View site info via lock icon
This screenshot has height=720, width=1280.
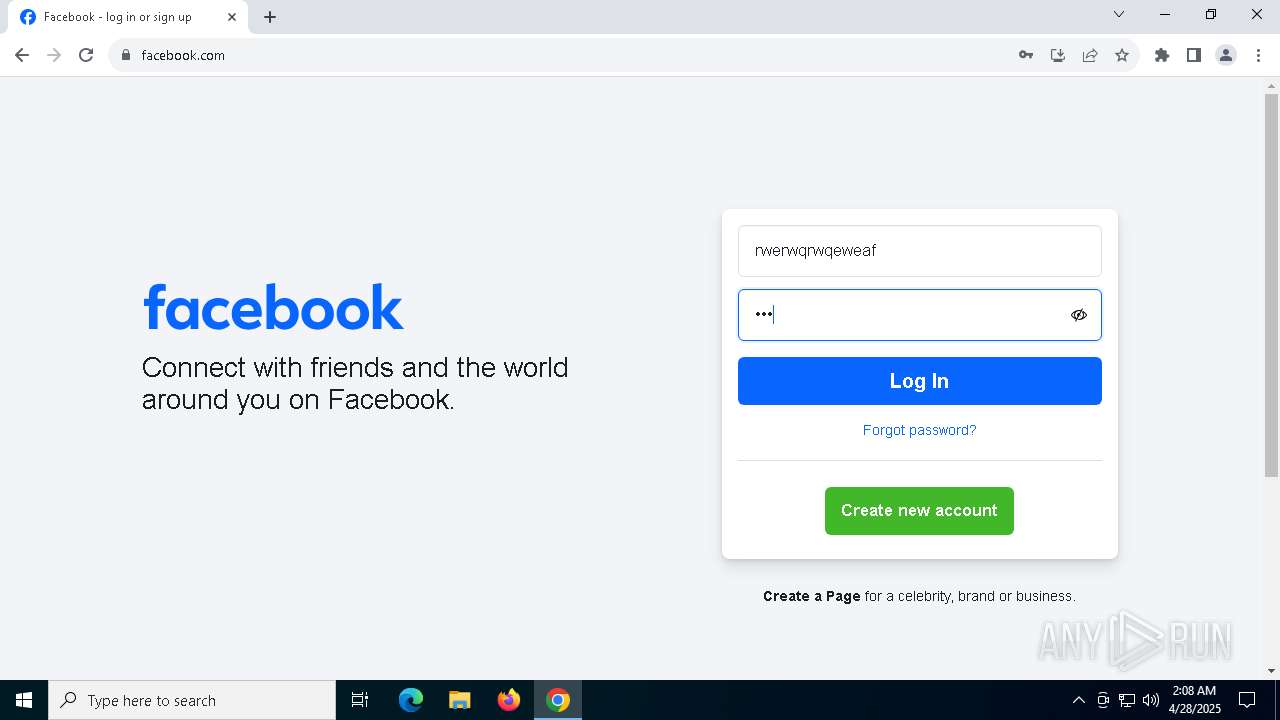tap(126, 55)
